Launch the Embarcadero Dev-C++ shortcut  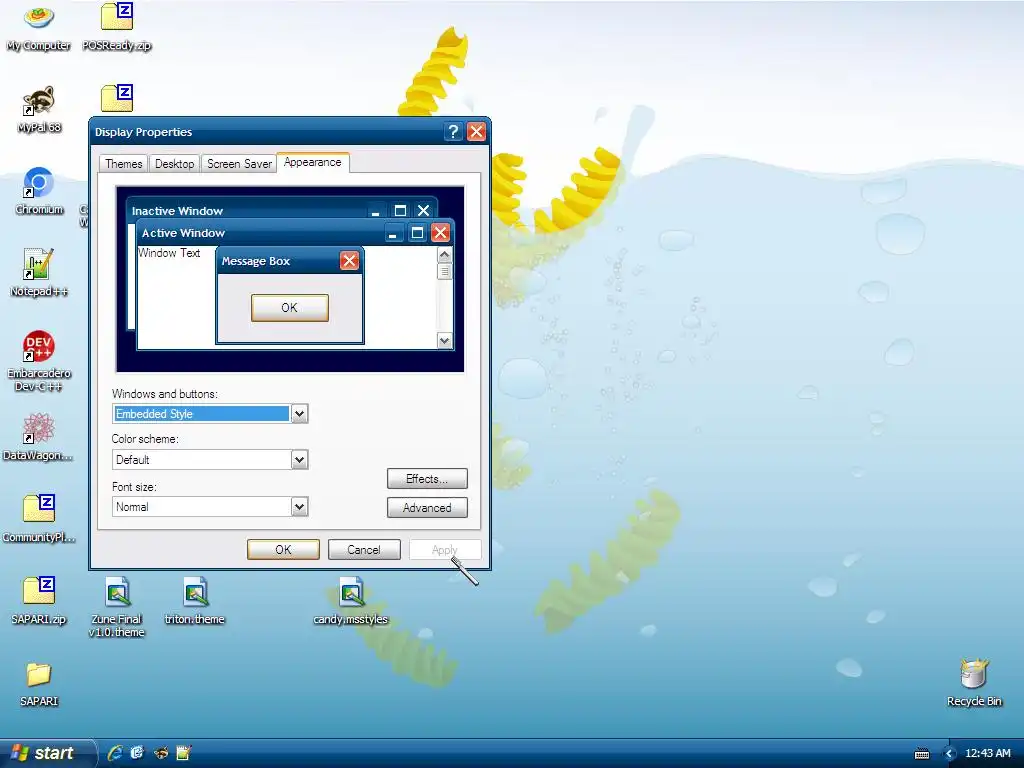click(x=39, y=360)
